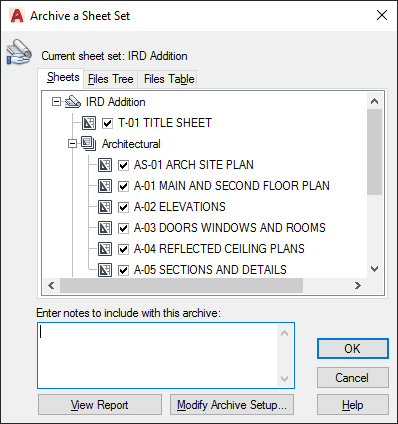Switch to the Files Tree tab
Viewport: 398px width, 424px height.
(111, 79)
